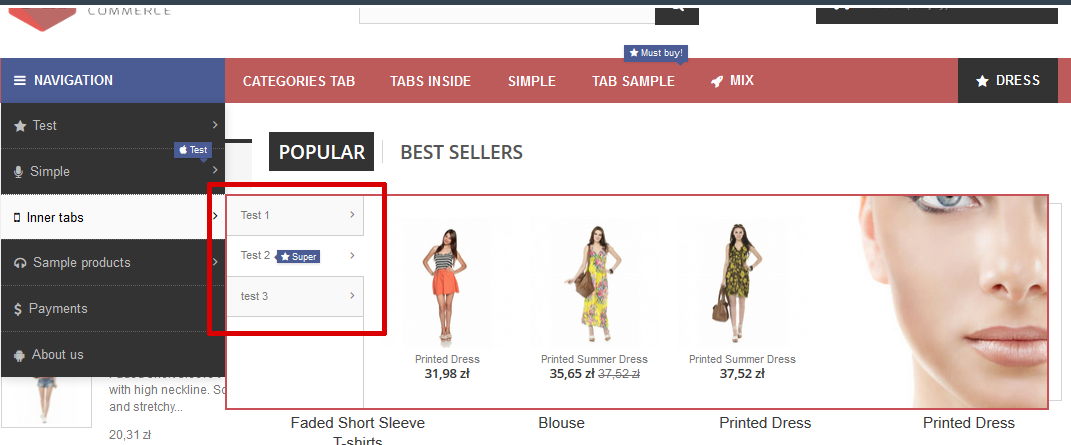Viewport: 1071px width, 445px height.
Task: Select the SIMPLE menu item
Action: click(531, 81)
